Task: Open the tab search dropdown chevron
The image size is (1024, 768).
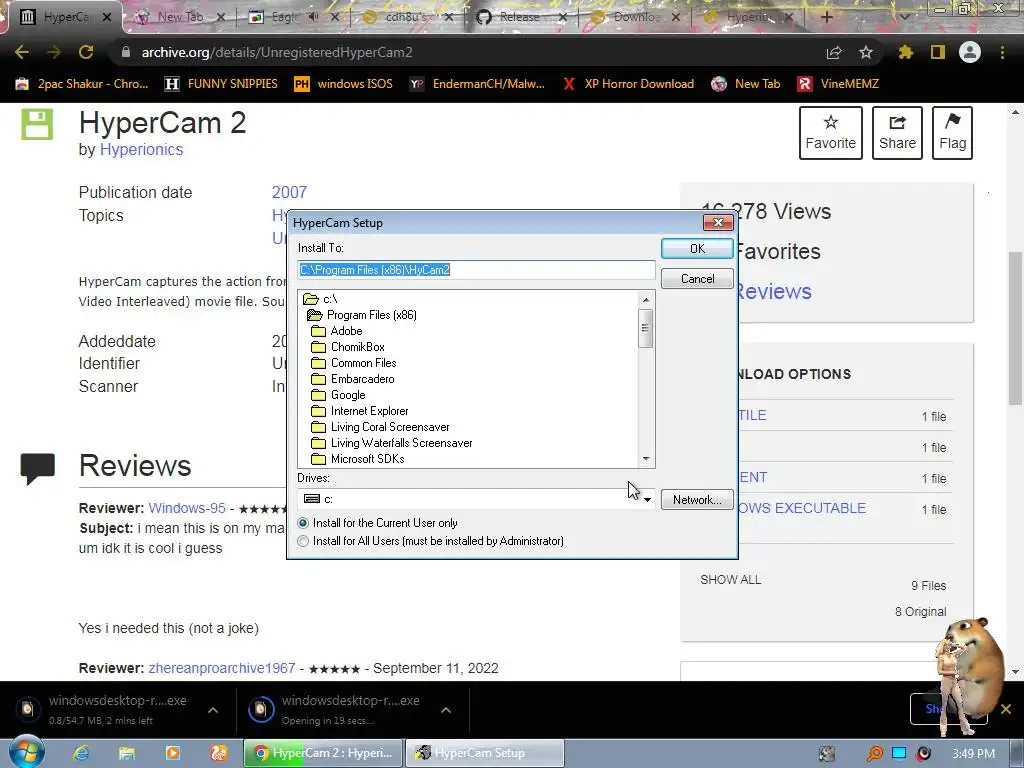Action: click(904, 17)
